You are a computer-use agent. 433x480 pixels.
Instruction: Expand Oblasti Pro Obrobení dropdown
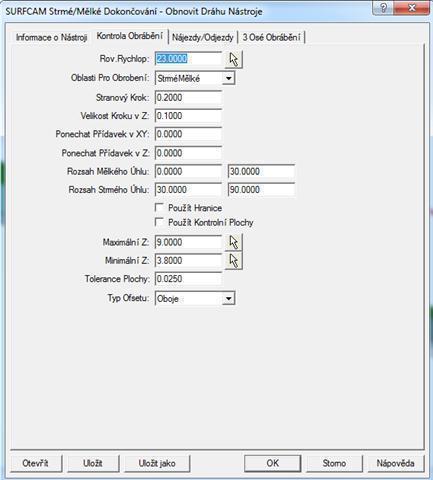coord(228,79)
